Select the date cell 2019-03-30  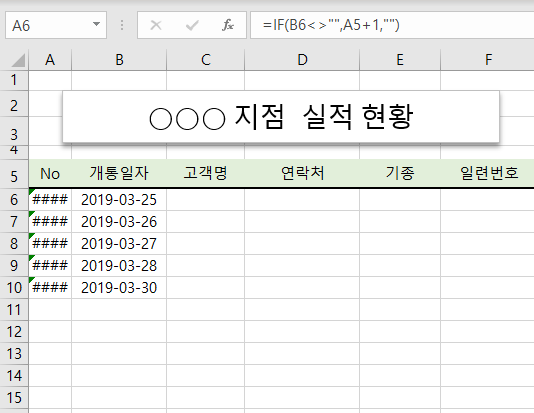(119, 288)
